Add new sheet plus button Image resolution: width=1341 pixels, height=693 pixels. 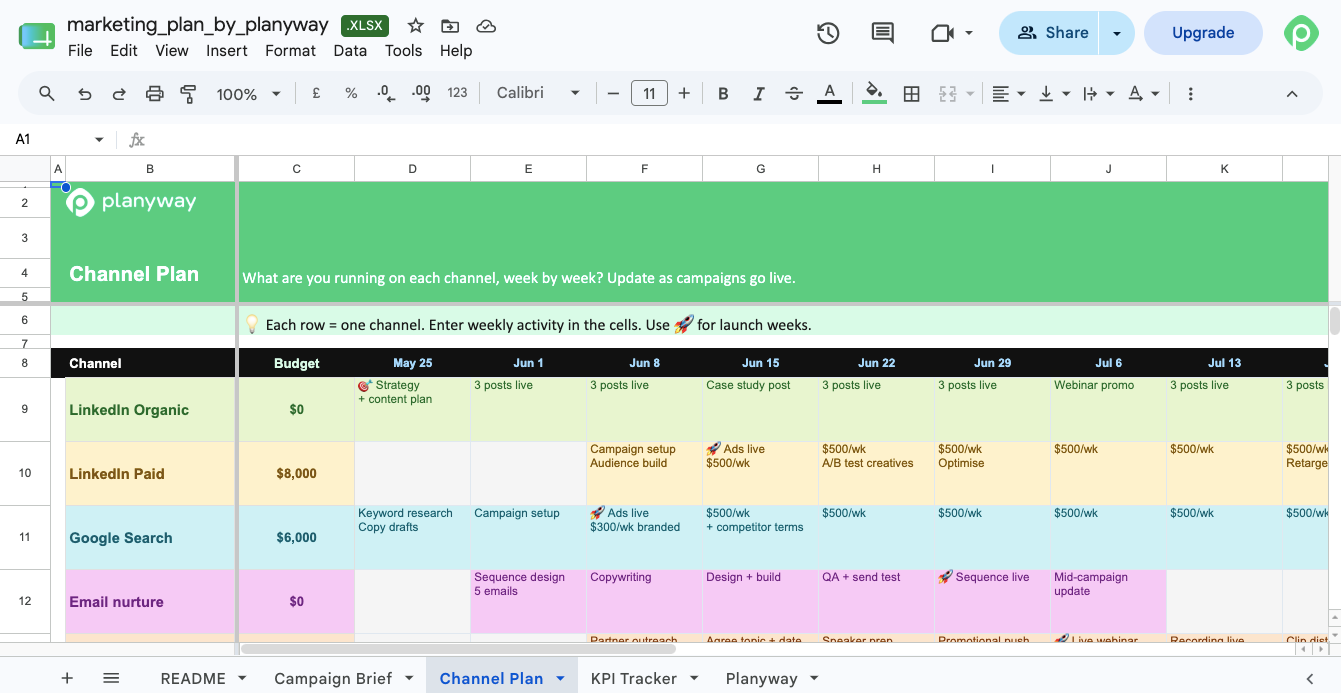(x=67, y=678)
